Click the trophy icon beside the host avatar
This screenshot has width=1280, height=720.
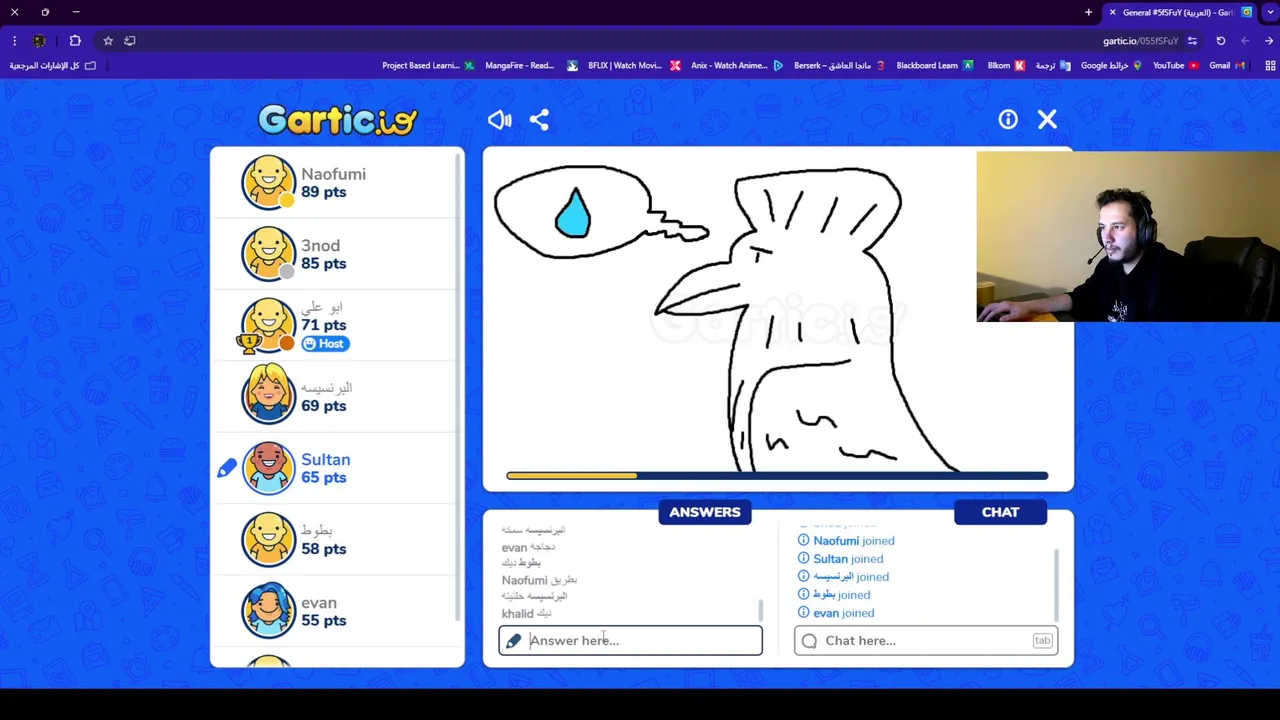[x=247, y=343]
